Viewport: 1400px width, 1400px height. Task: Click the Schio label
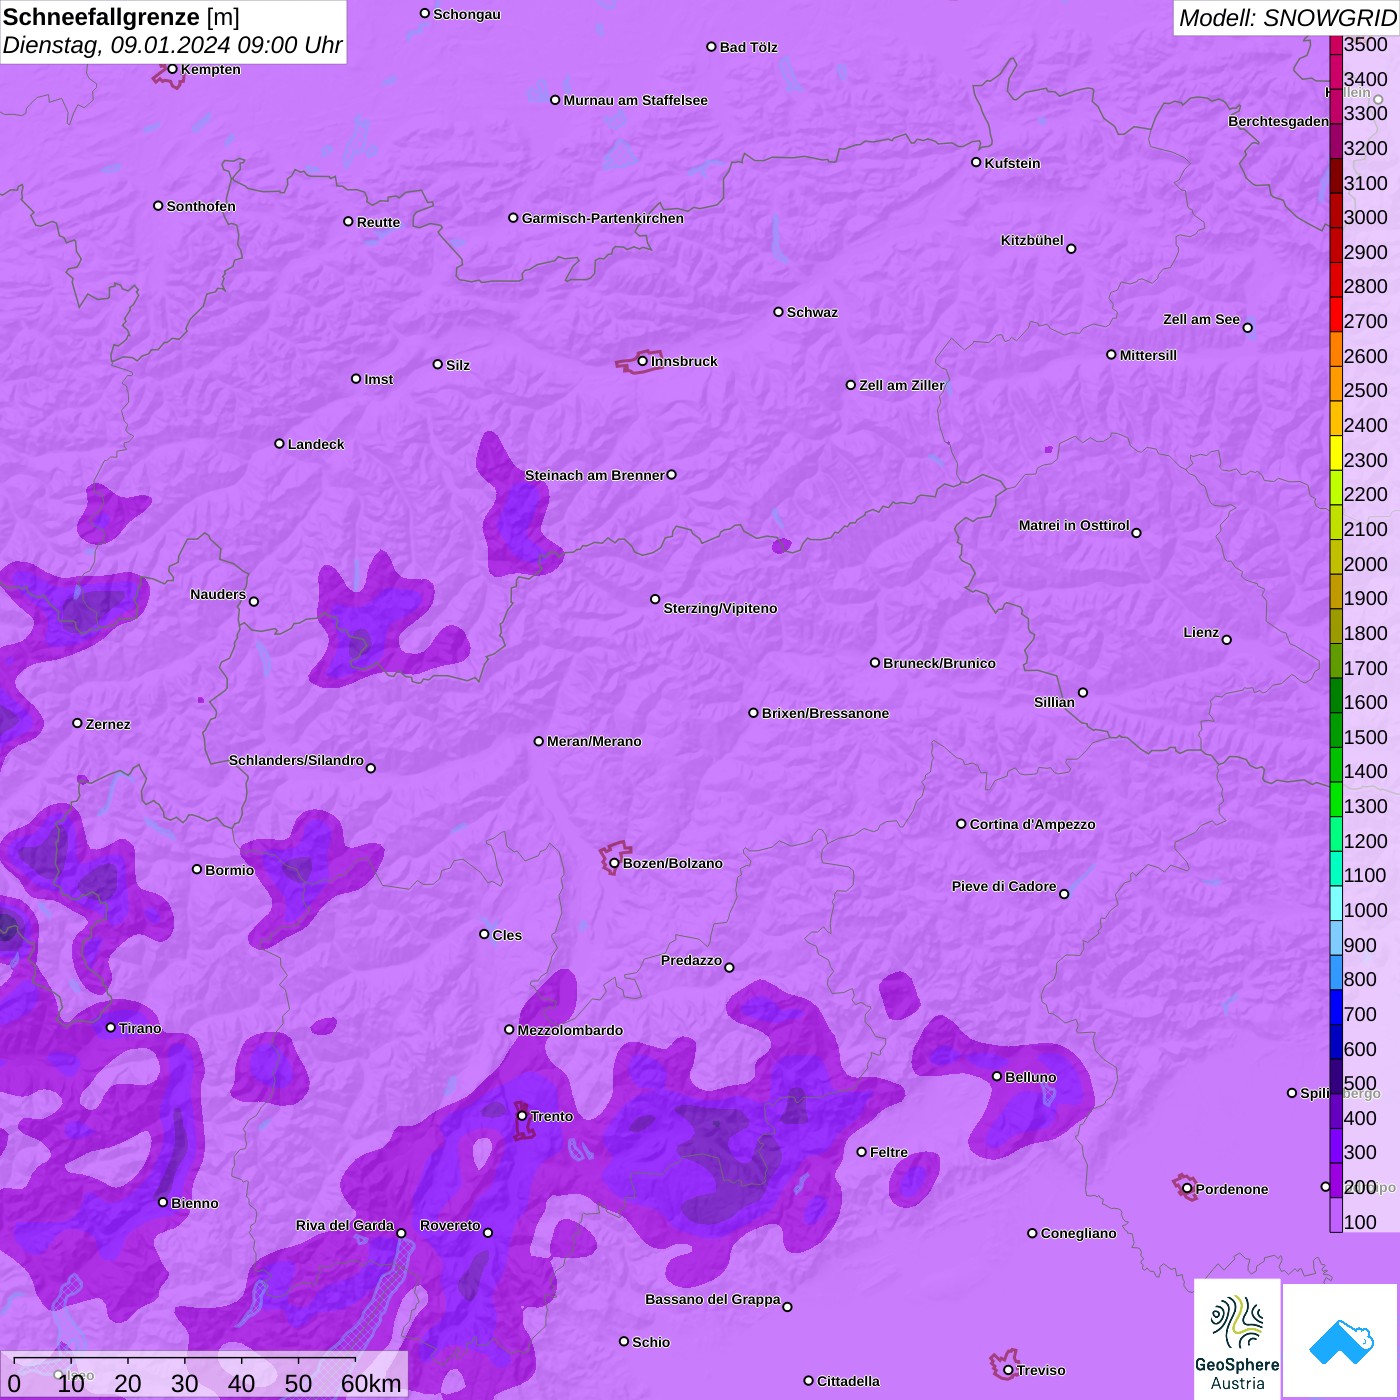pos(651,1342)
